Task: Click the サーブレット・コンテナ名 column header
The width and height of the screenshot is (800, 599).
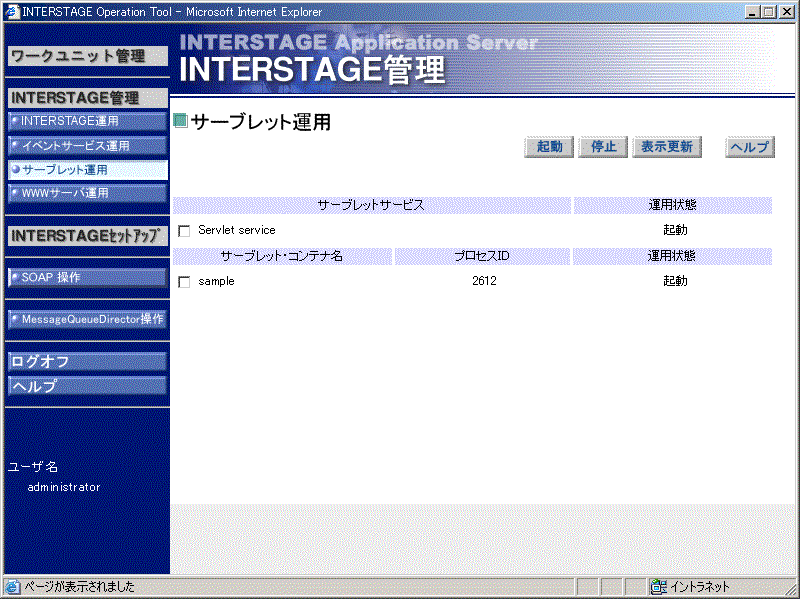Action: click(282, 256)
